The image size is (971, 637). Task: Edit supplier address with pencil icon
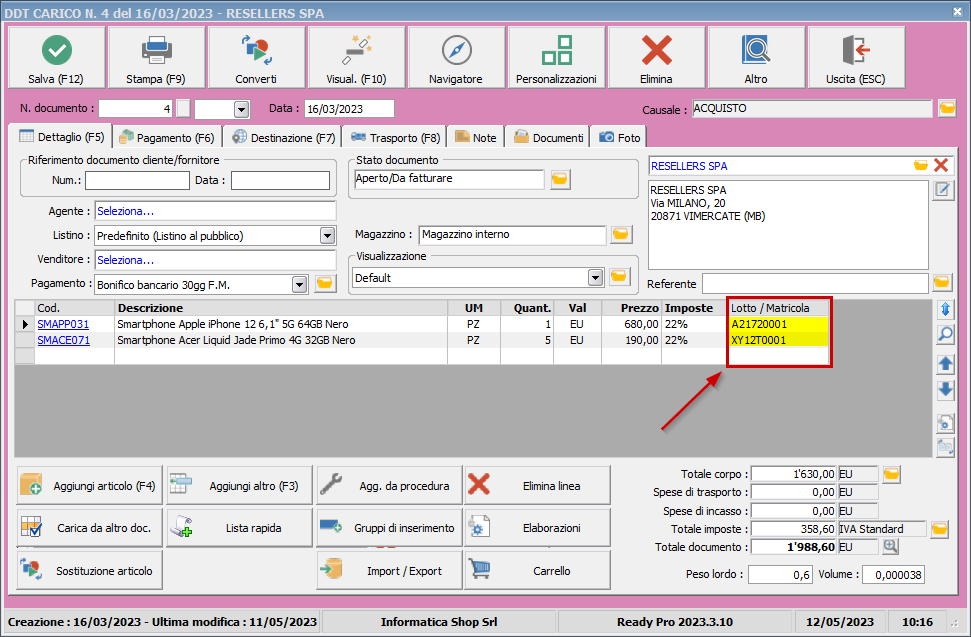pyautogui.click(x=943, y=190)
